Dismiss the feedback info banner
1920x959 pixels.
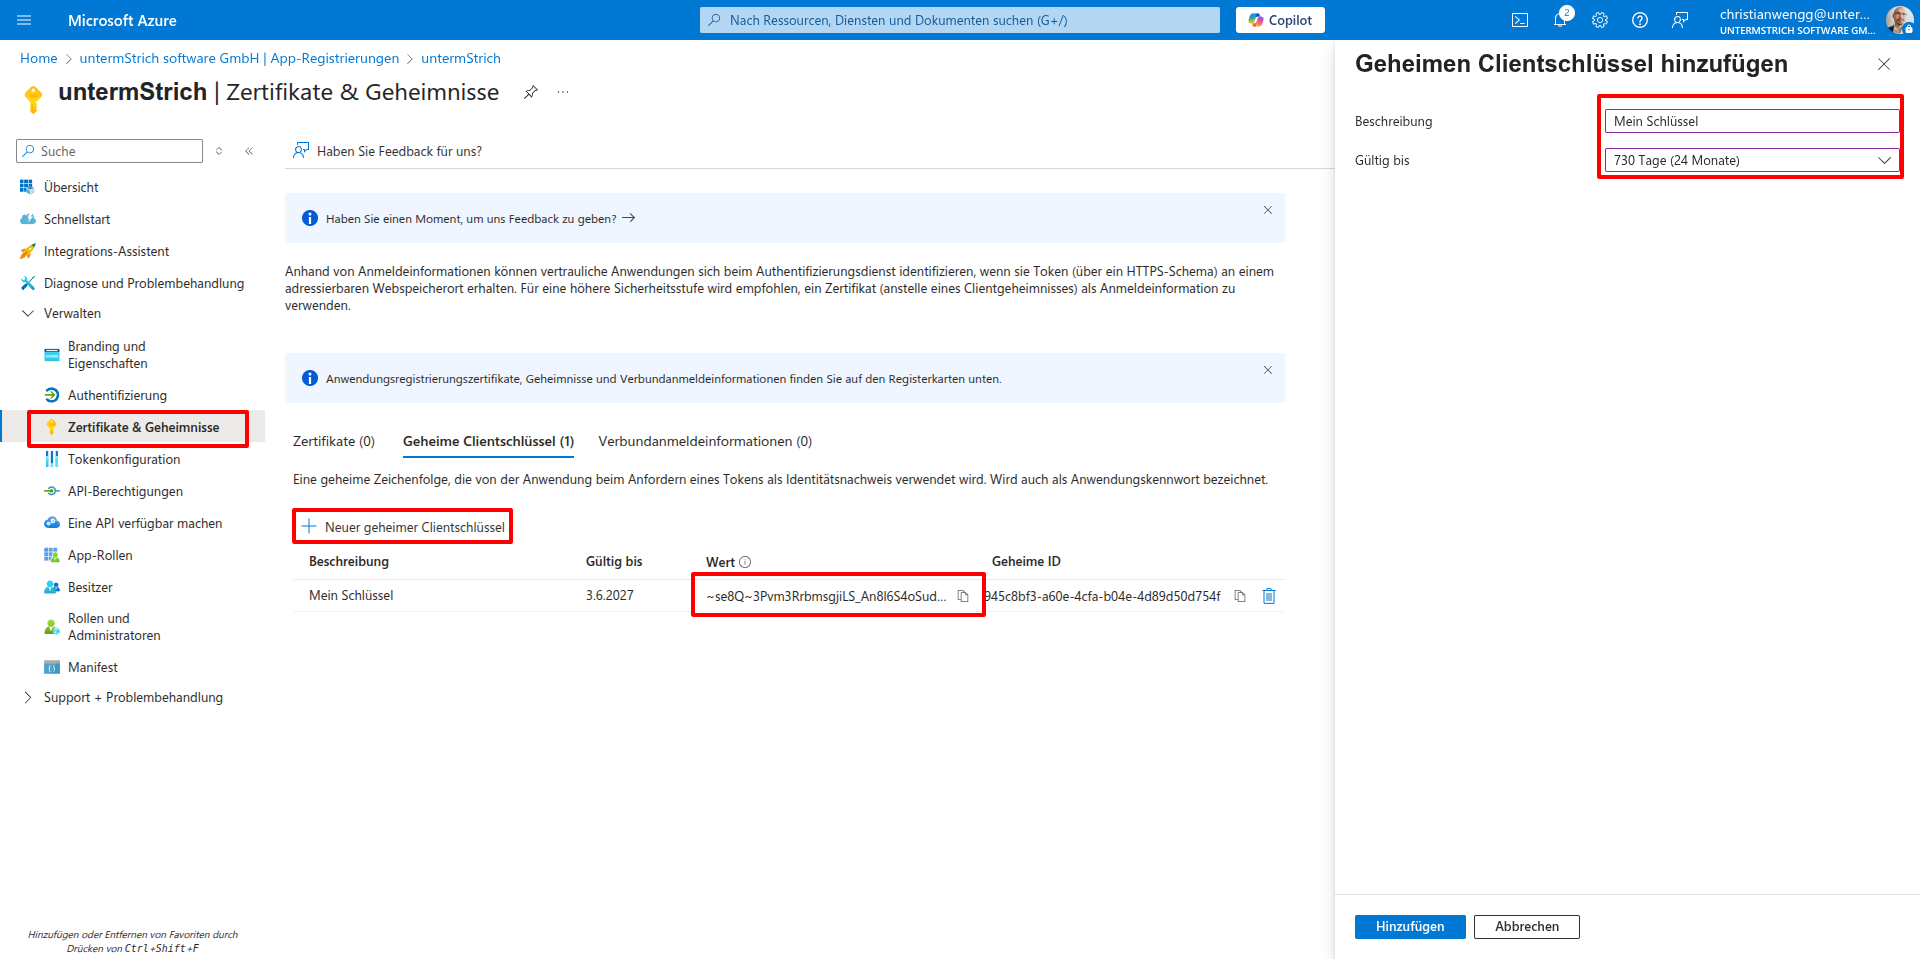1267,210
